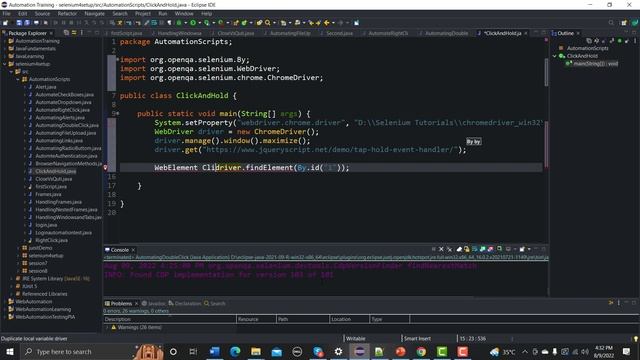The height and width of the screenshot is (360, 640).
Task: Close the ClickAndHold.java editor tab
Action: (x=526, y=33)
